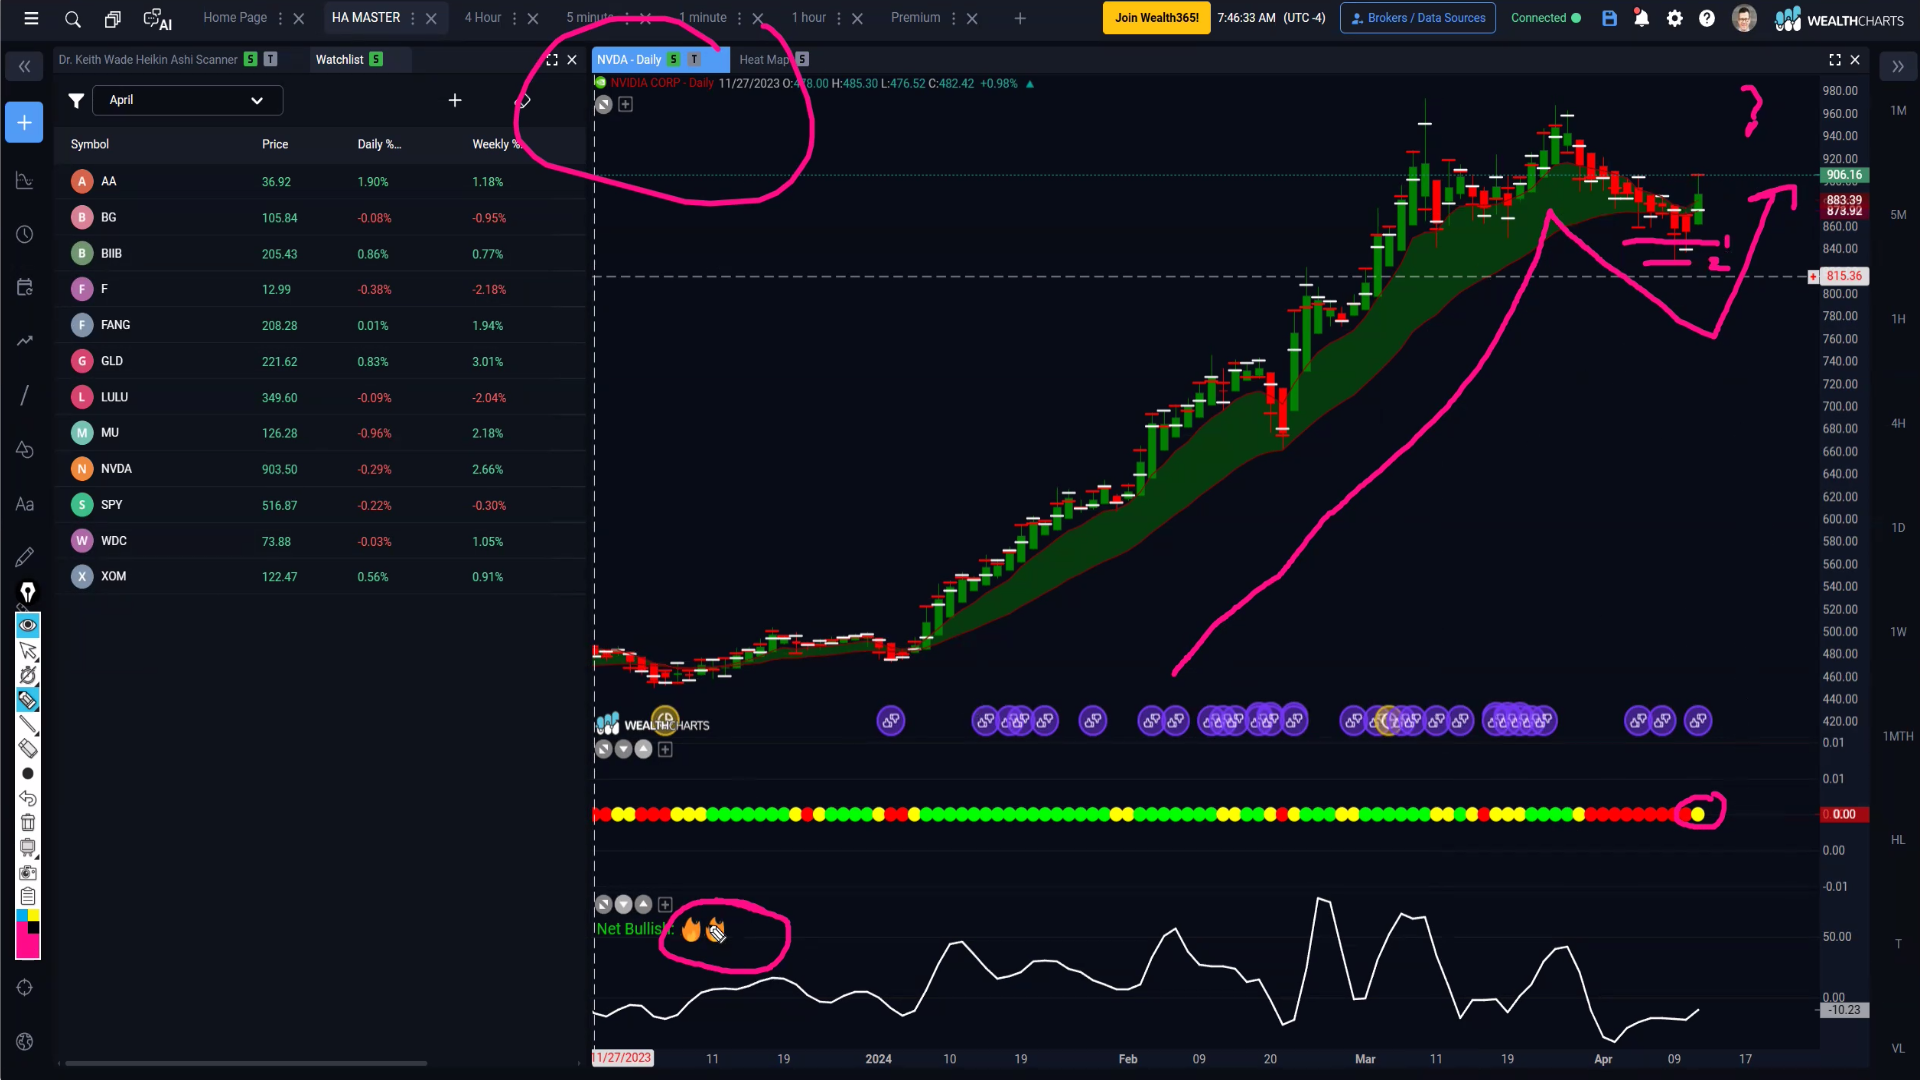This screenshot has width=1920, height=1080.
Task: Open the Heat Map tab
Action: coord(764,60)
